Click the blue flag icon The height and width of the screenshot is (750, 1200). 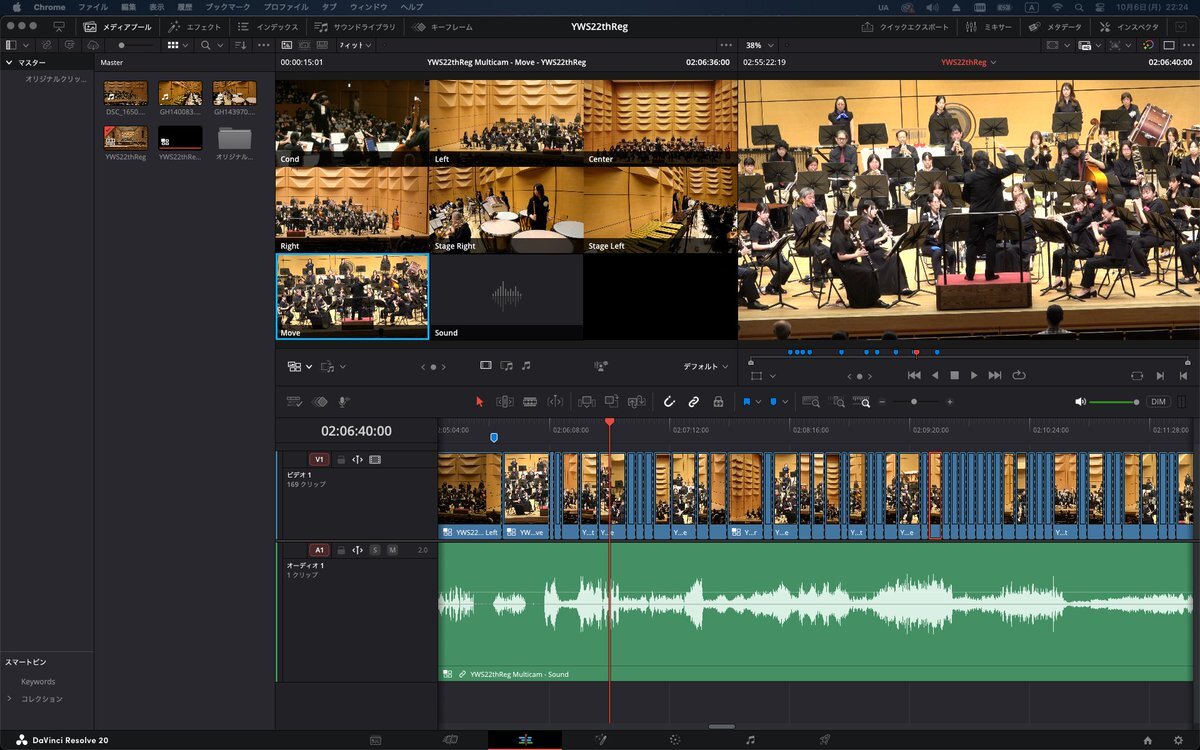tap(746, 402)
